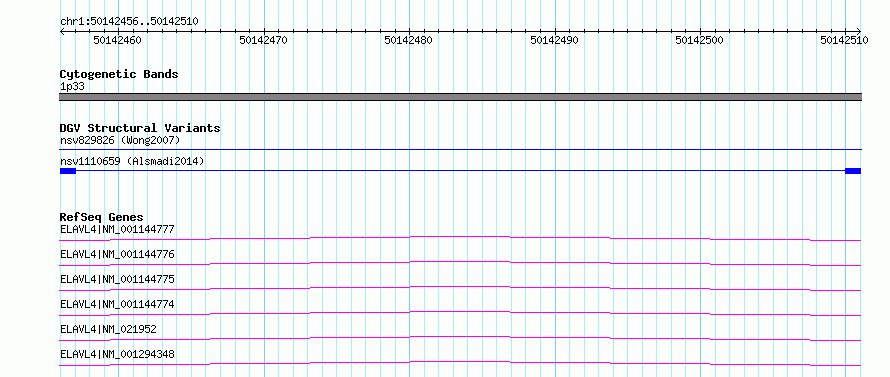Open transcript ELAVL4|NM_001144776
This screenshot has width=890, height=377.
[x=117, y=254]
